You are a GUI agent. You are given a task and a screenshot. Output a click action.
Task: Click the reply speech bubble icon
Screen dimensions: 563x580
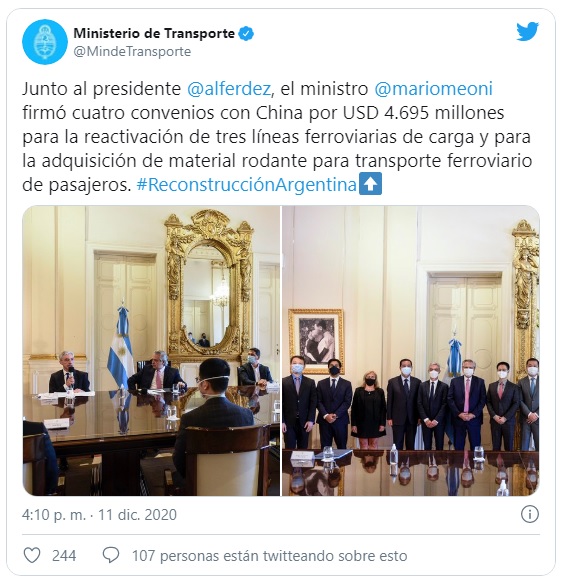pos(111,556)
